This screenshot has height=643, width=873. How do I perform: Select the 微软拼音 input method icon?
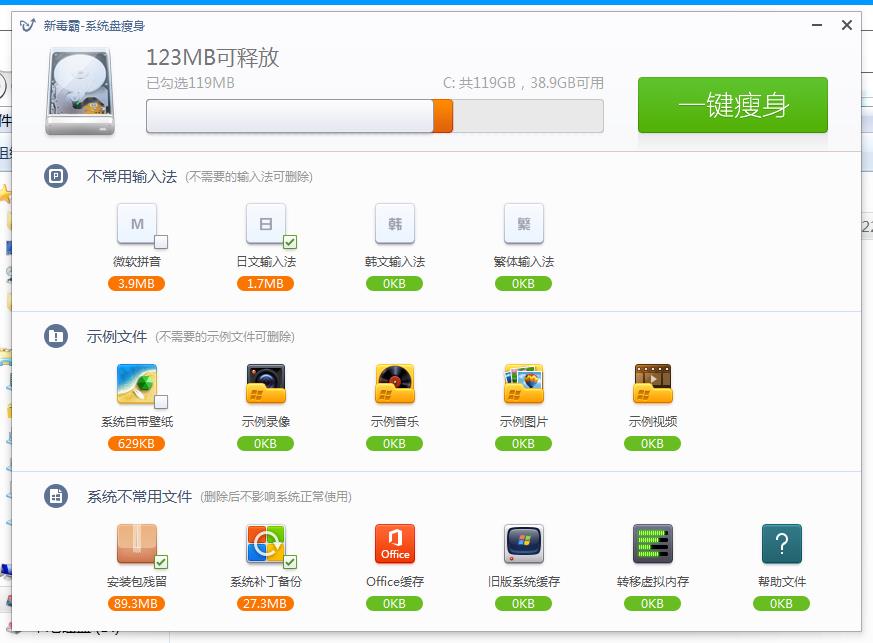point(137,224)
